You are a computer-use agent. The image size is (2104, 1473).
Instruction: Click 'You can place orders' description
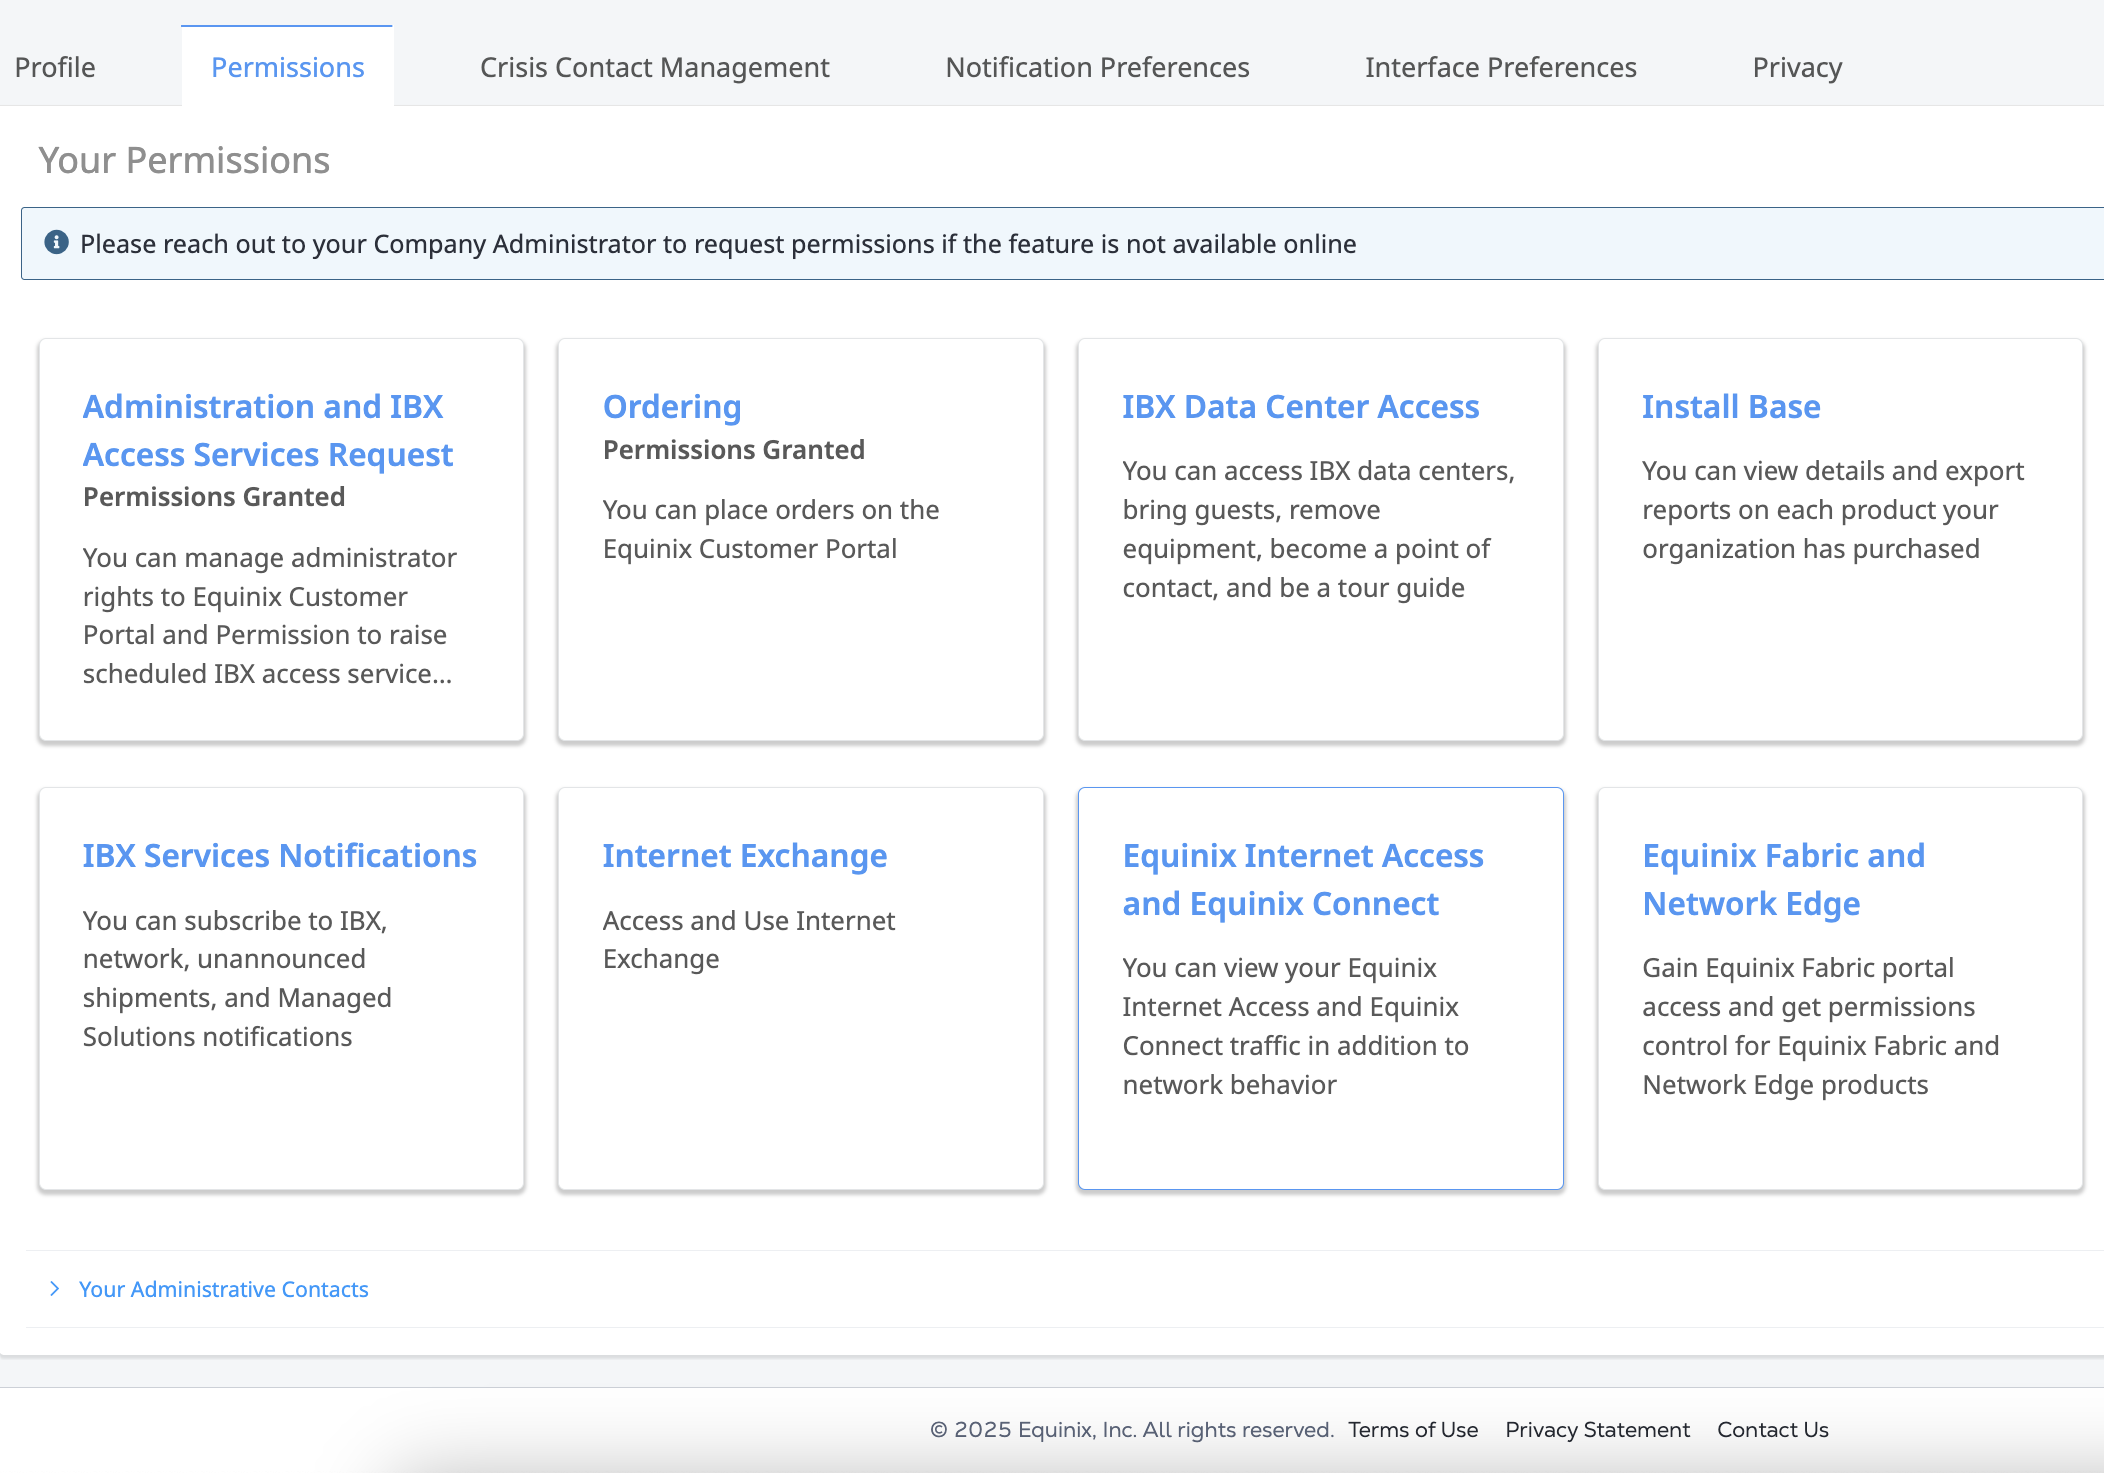pyautogui.click(x=770, y=529)
